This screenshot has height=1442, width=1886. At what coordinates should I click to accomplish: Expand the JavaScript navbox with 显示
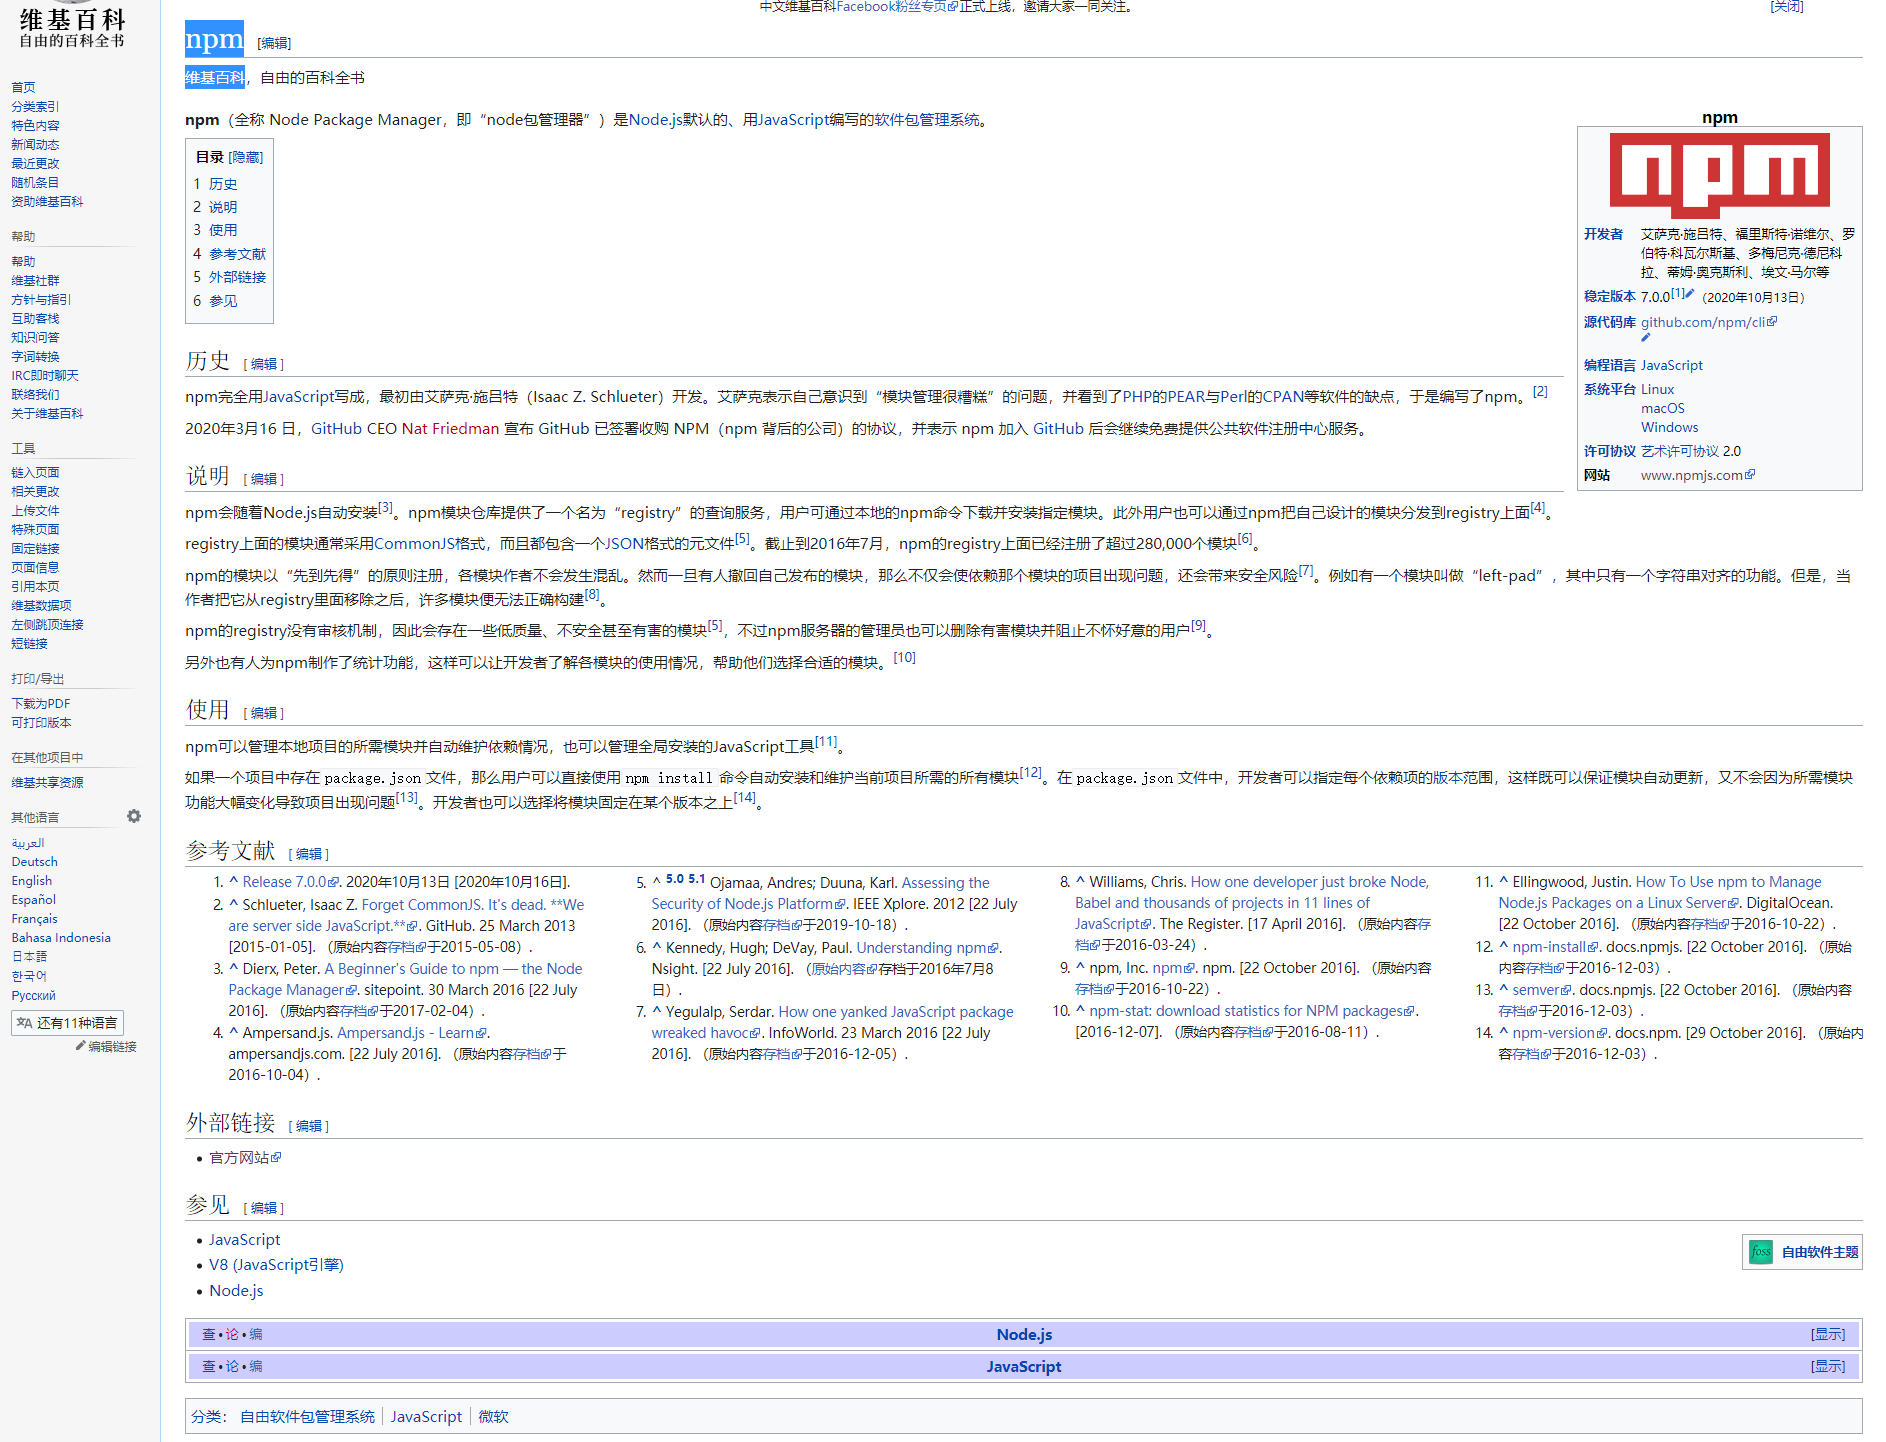coord(1829,1366)
